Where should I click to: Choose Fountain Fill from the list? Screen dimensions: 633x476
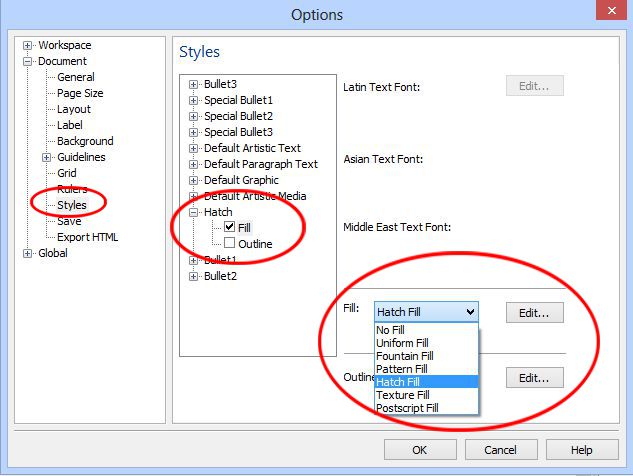tap(426, 356)
